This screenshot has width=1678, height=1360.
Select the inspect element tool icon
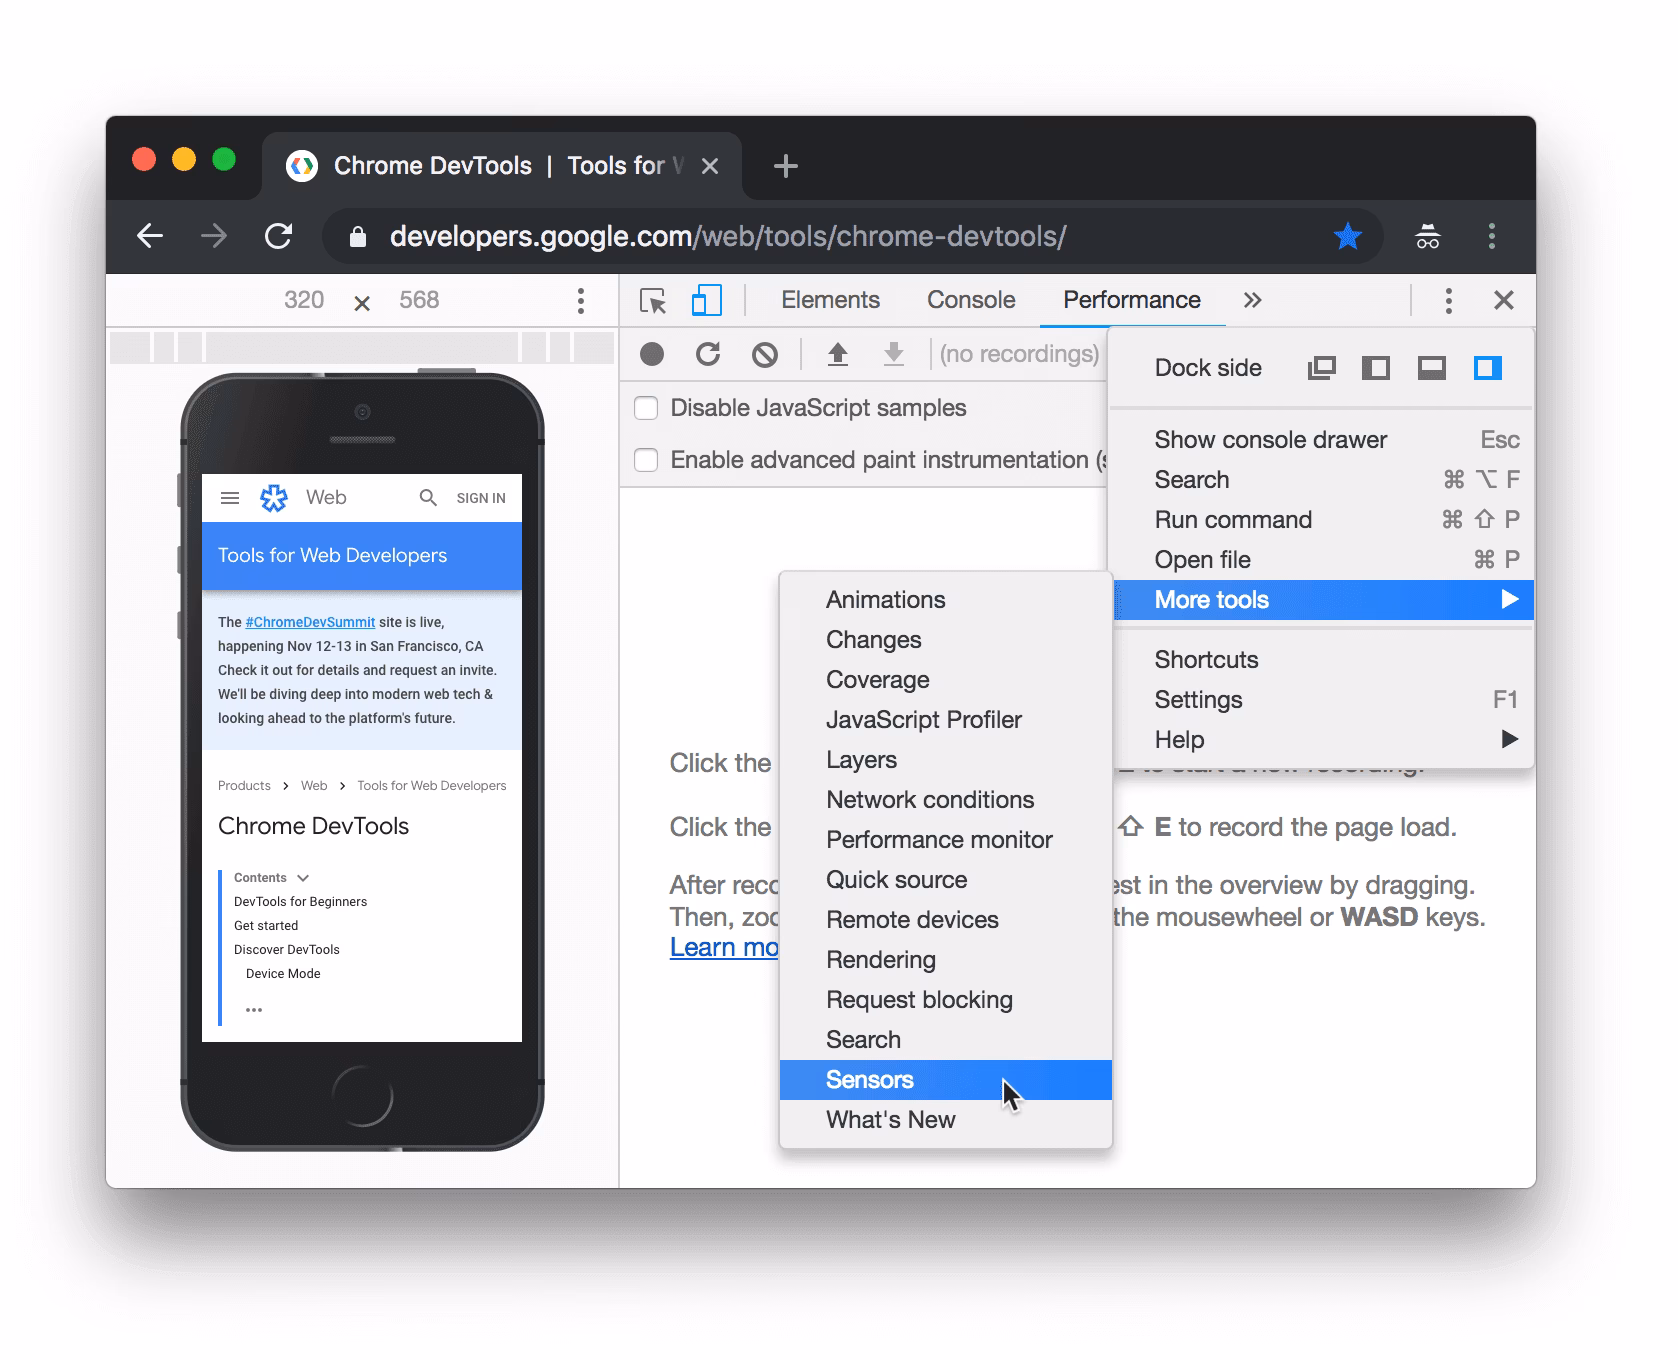[x=652, y=300]
